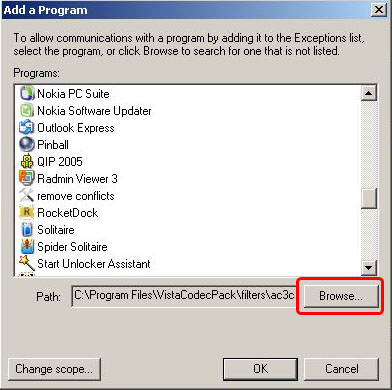Select the Spider Solitaire icon

[x=27, y=246]
